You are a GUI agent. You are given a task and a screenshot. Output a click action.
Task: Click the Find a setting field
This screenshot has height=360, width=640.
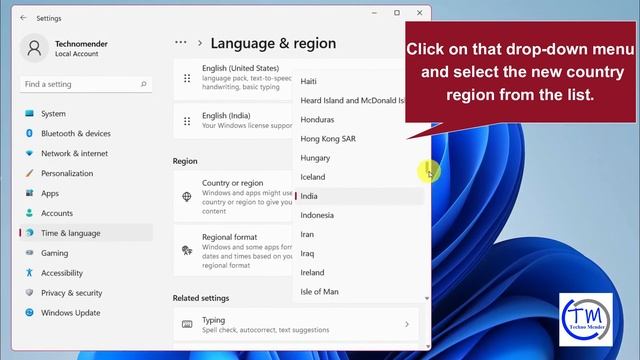(86, 84)
